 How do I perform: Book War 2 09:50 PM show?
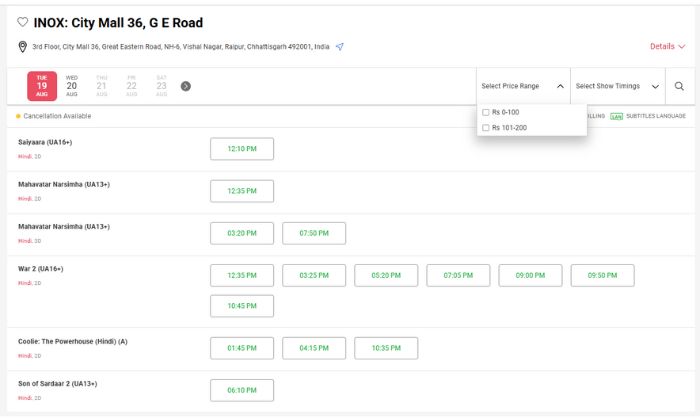pos(603,275)
